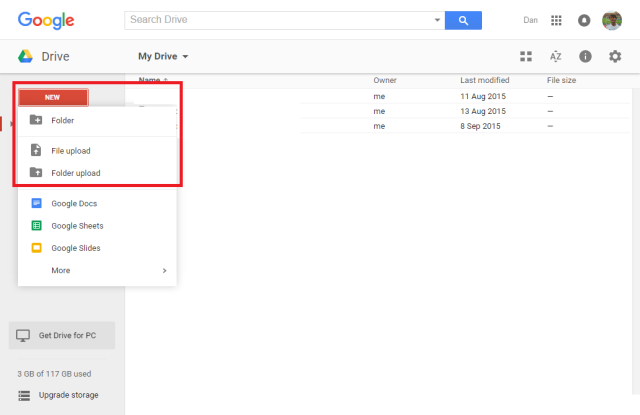Open the Google apps grid
The height and width of the screenshot is (415, 640).
[556, 20]
